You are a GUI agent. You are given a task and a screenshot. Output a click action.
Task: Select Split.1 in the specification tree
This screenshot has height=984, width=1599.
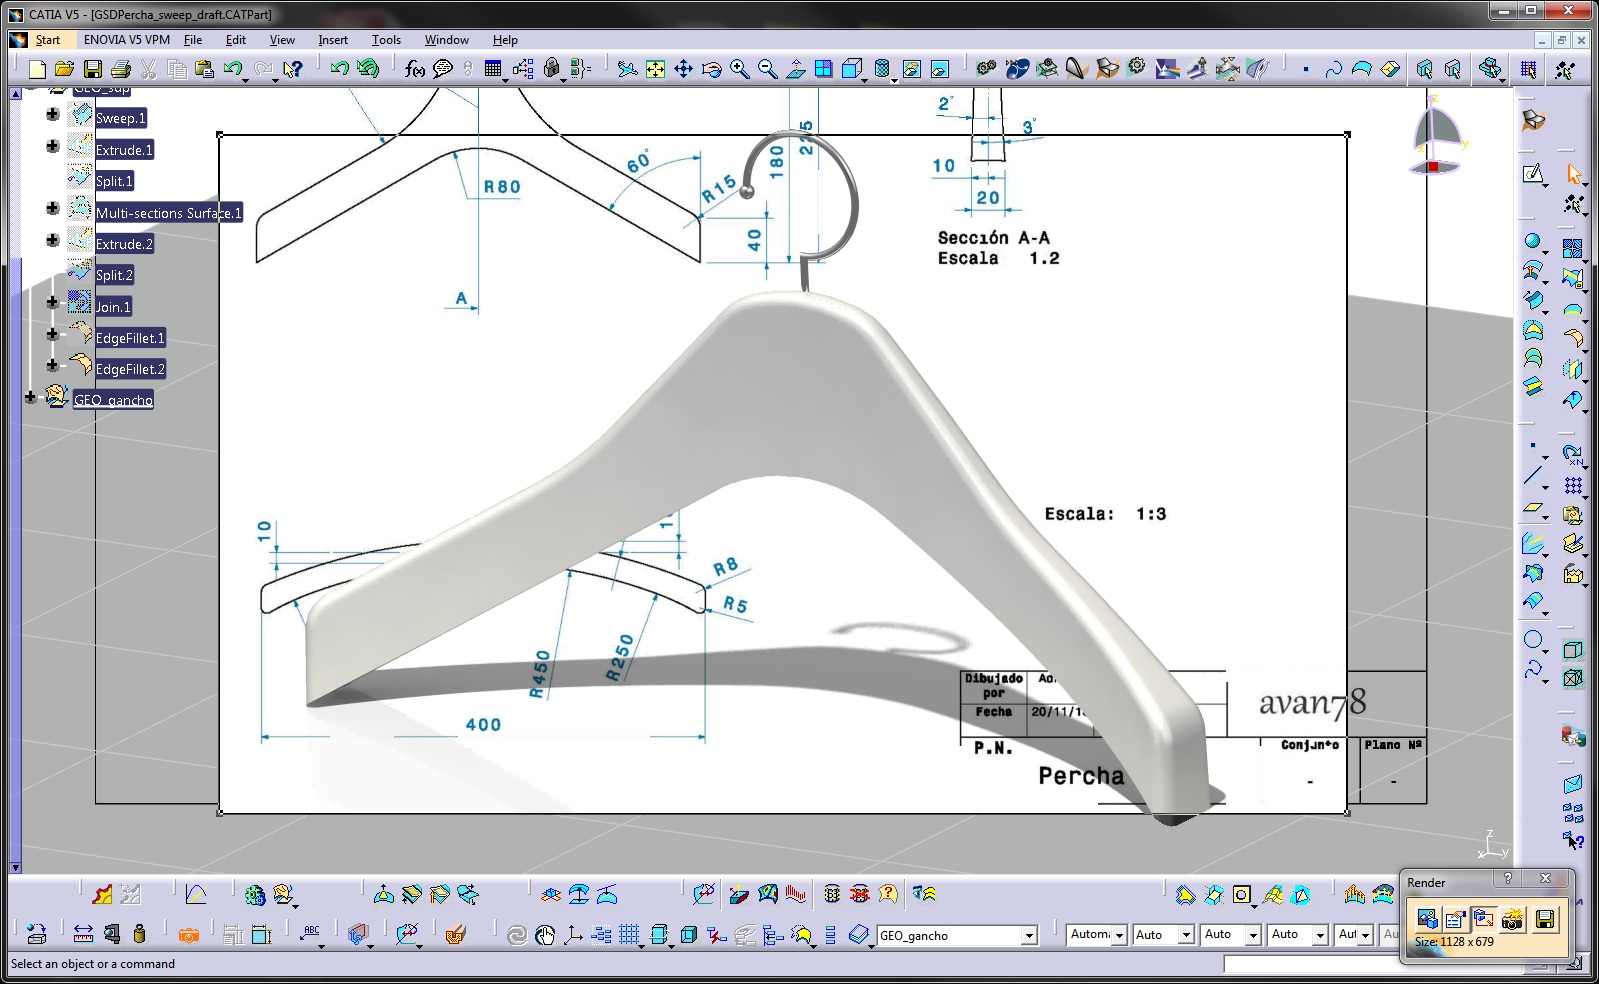point(114,181)
